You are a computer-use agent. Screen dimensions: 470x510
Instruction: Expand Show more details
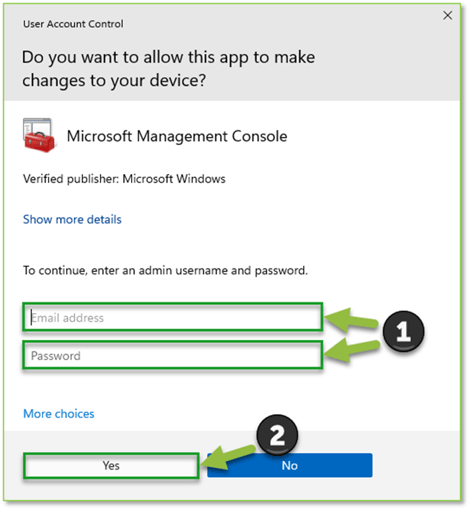[x=72, y=219]
